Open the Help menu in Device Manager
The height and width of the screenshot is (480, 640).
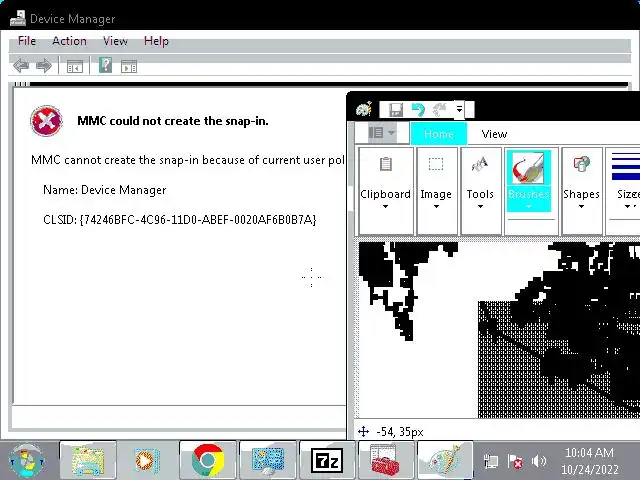click(x=156, y=41)
